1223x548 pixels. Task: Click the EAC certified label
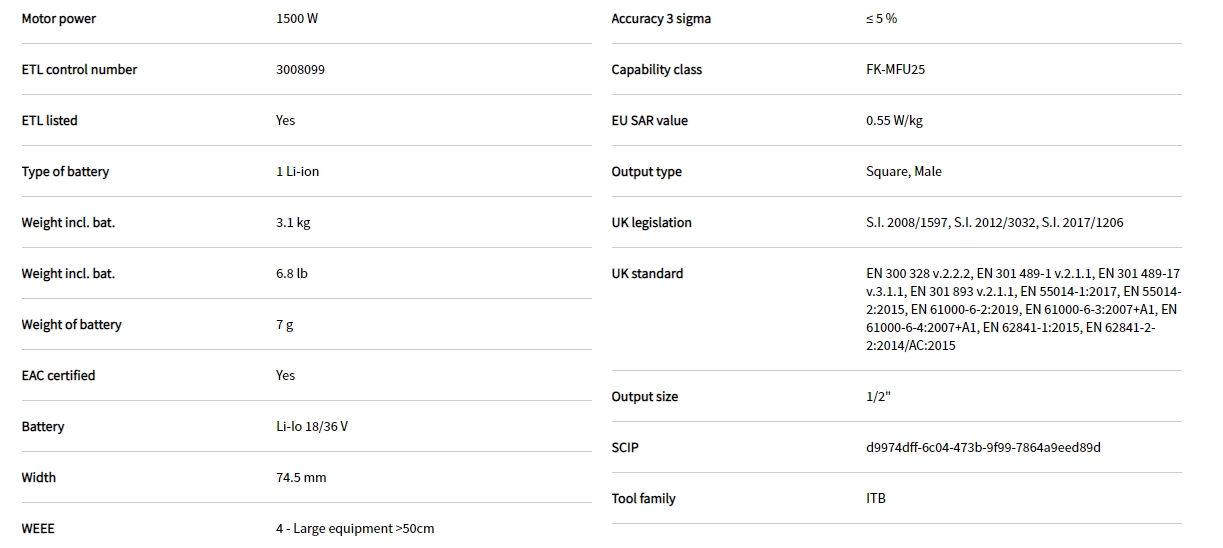(58, 376)
